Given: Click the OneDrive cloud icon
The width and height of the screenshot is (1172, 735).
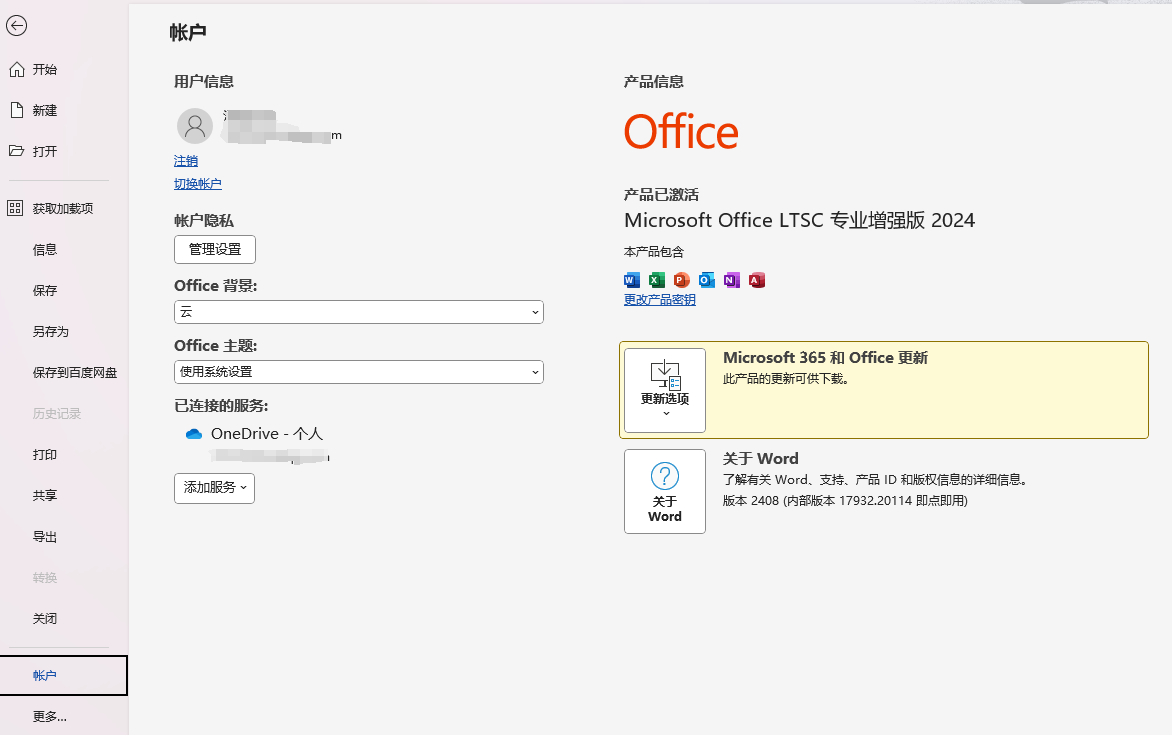Looking at the screenshot, I should (194, 434).
